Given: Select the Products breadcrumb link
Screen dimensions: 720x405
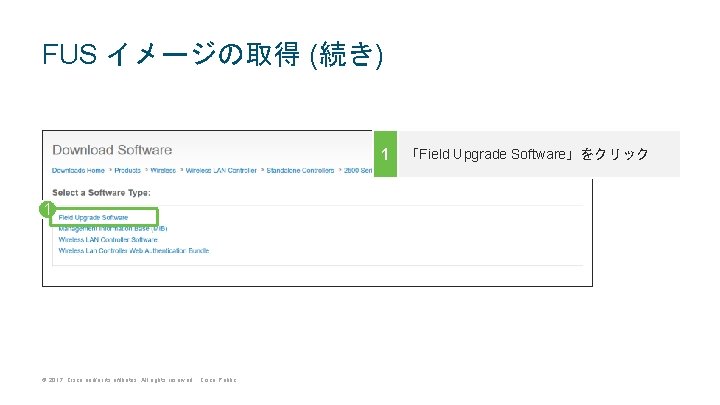Looking at the screenshot, I should 127,170.
